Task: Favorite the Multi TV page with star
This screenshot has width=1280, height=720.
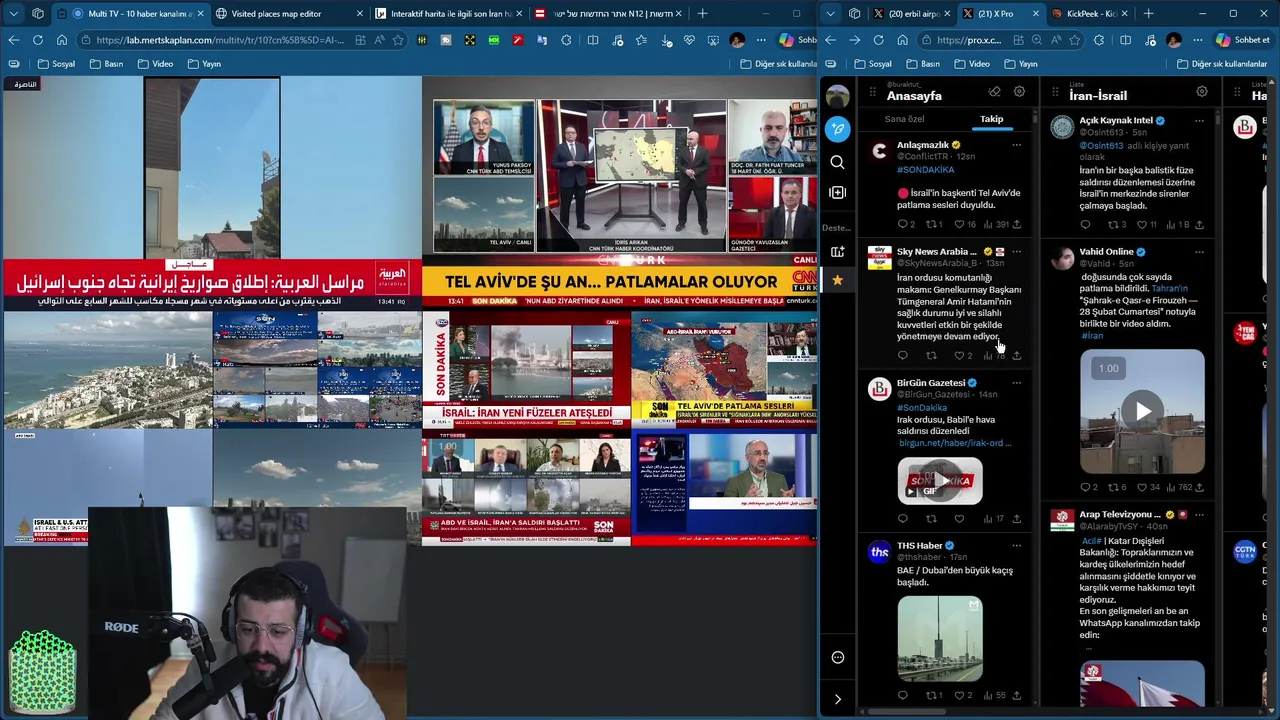Action: [x=398, y=40]
